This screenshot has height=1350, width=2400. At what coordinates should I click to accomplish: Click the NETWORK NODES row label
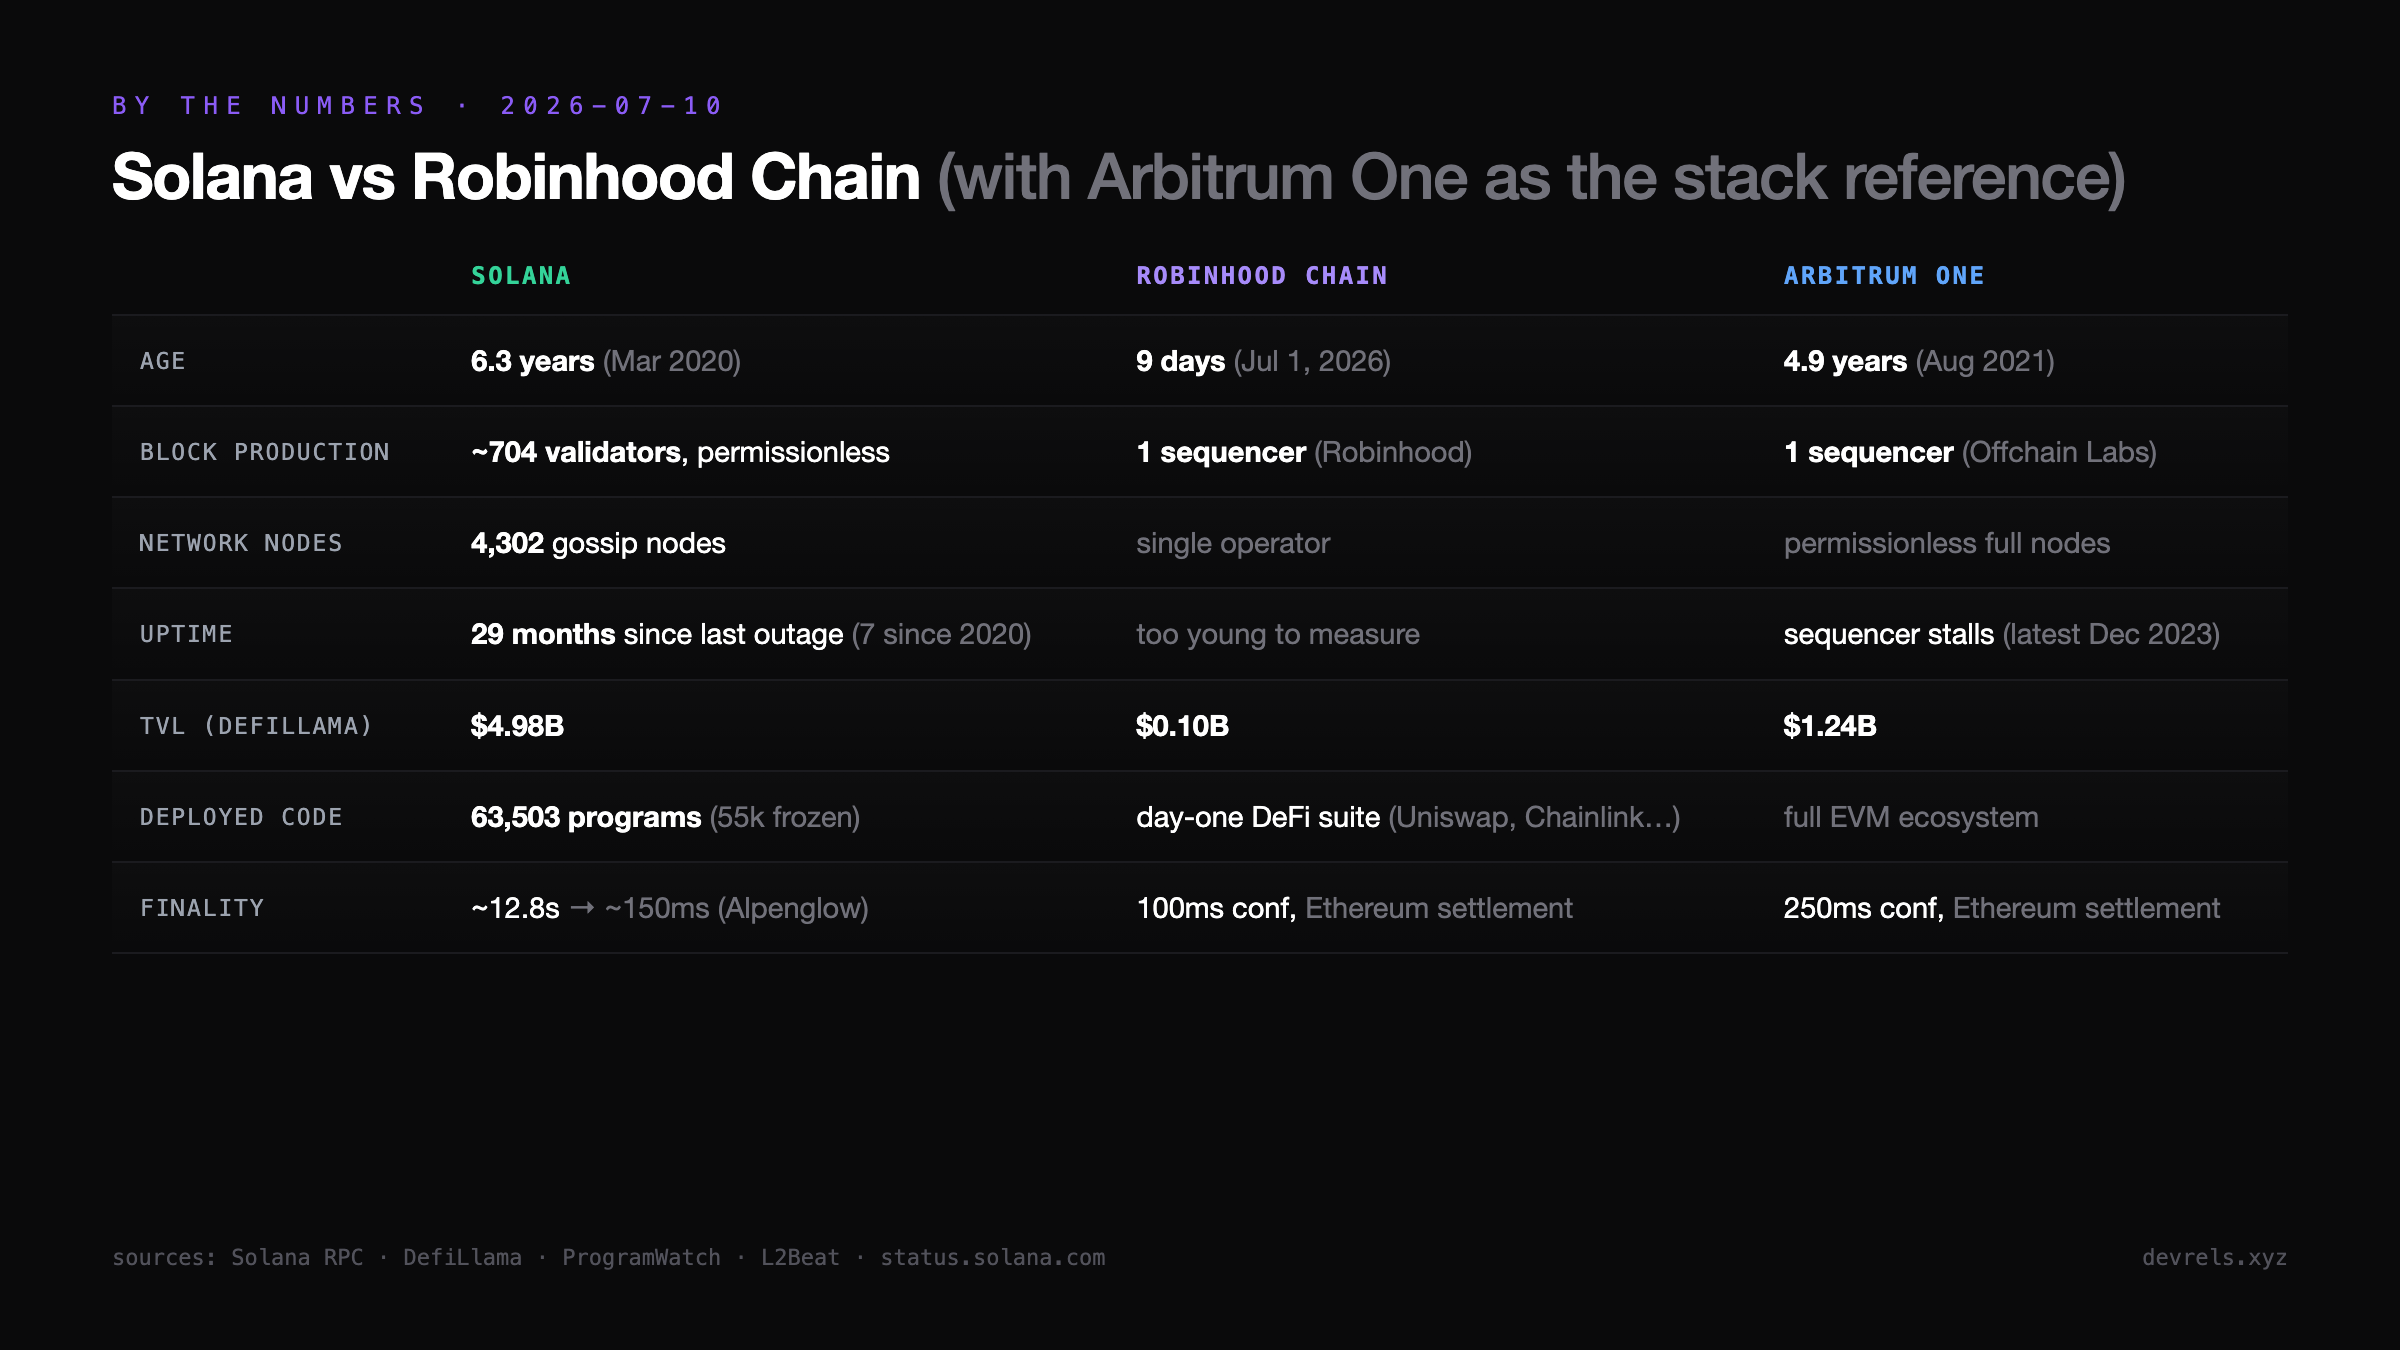pos(241,543)
